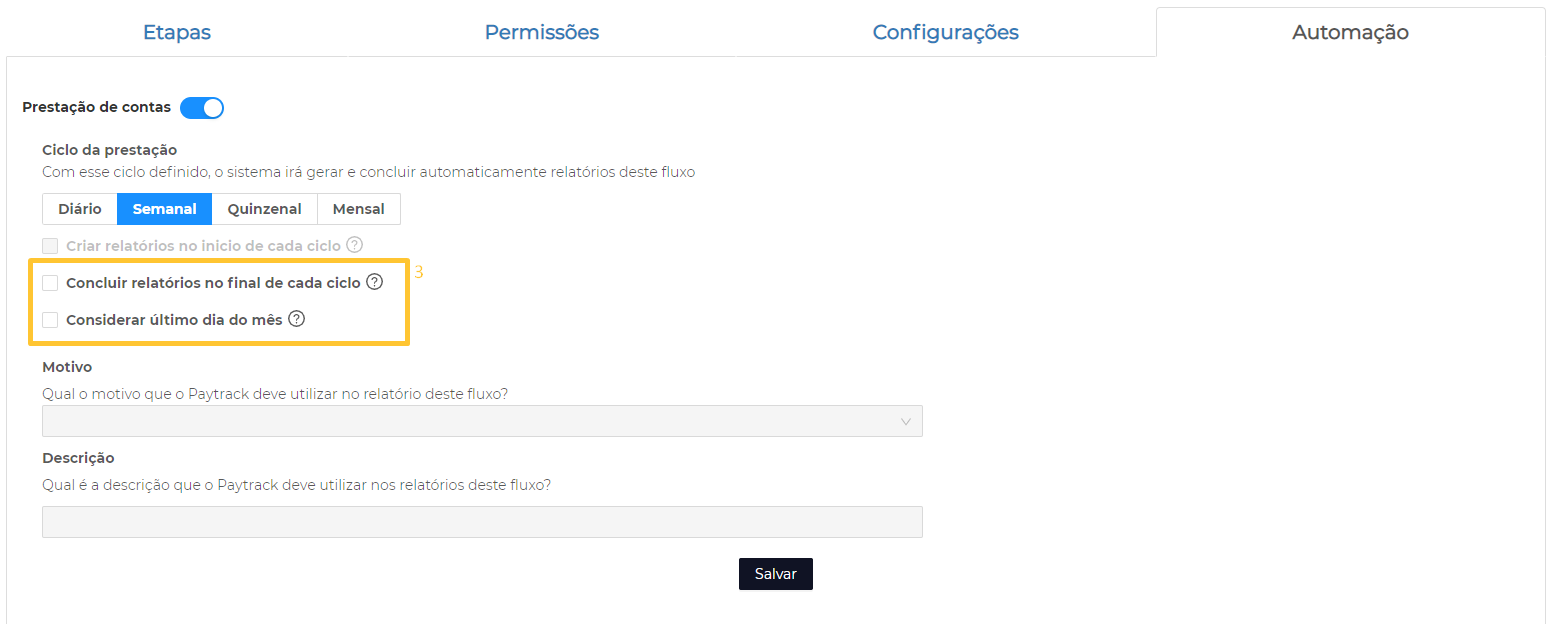This screenshot has height=624, width=1554.
Task: Set the cycle to Quinzenal
Action: [264, 209]
